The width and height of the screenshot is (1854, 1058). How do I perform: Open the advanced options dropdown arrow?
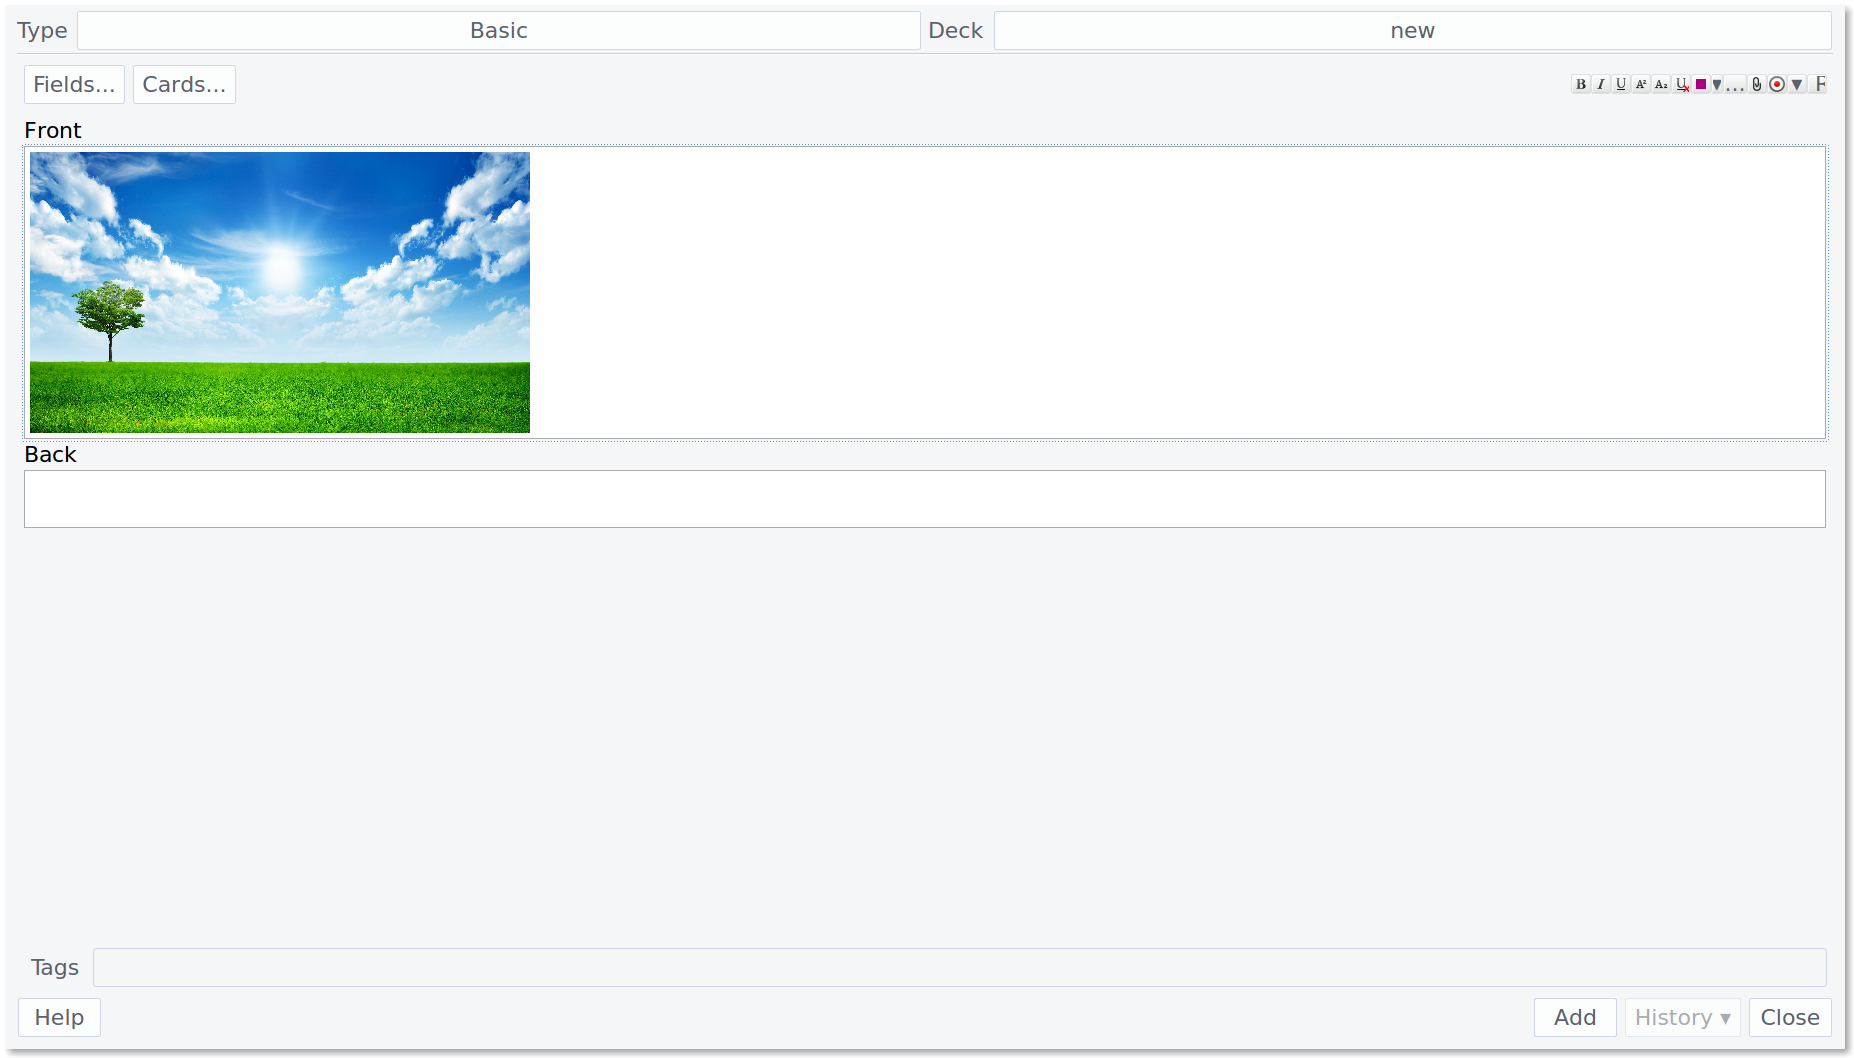pos(1797,85)
